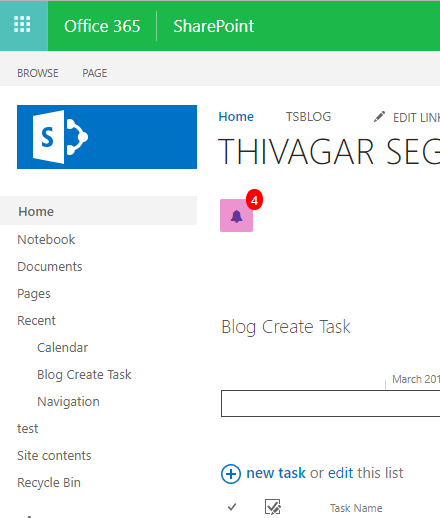440x518 pixels.
Task: Click the THIVAGAR site title heading
Action: point(329,152)
